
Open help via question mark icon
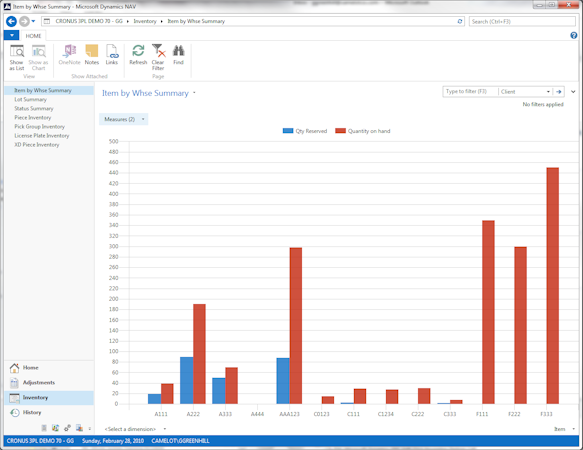[574, 35]
